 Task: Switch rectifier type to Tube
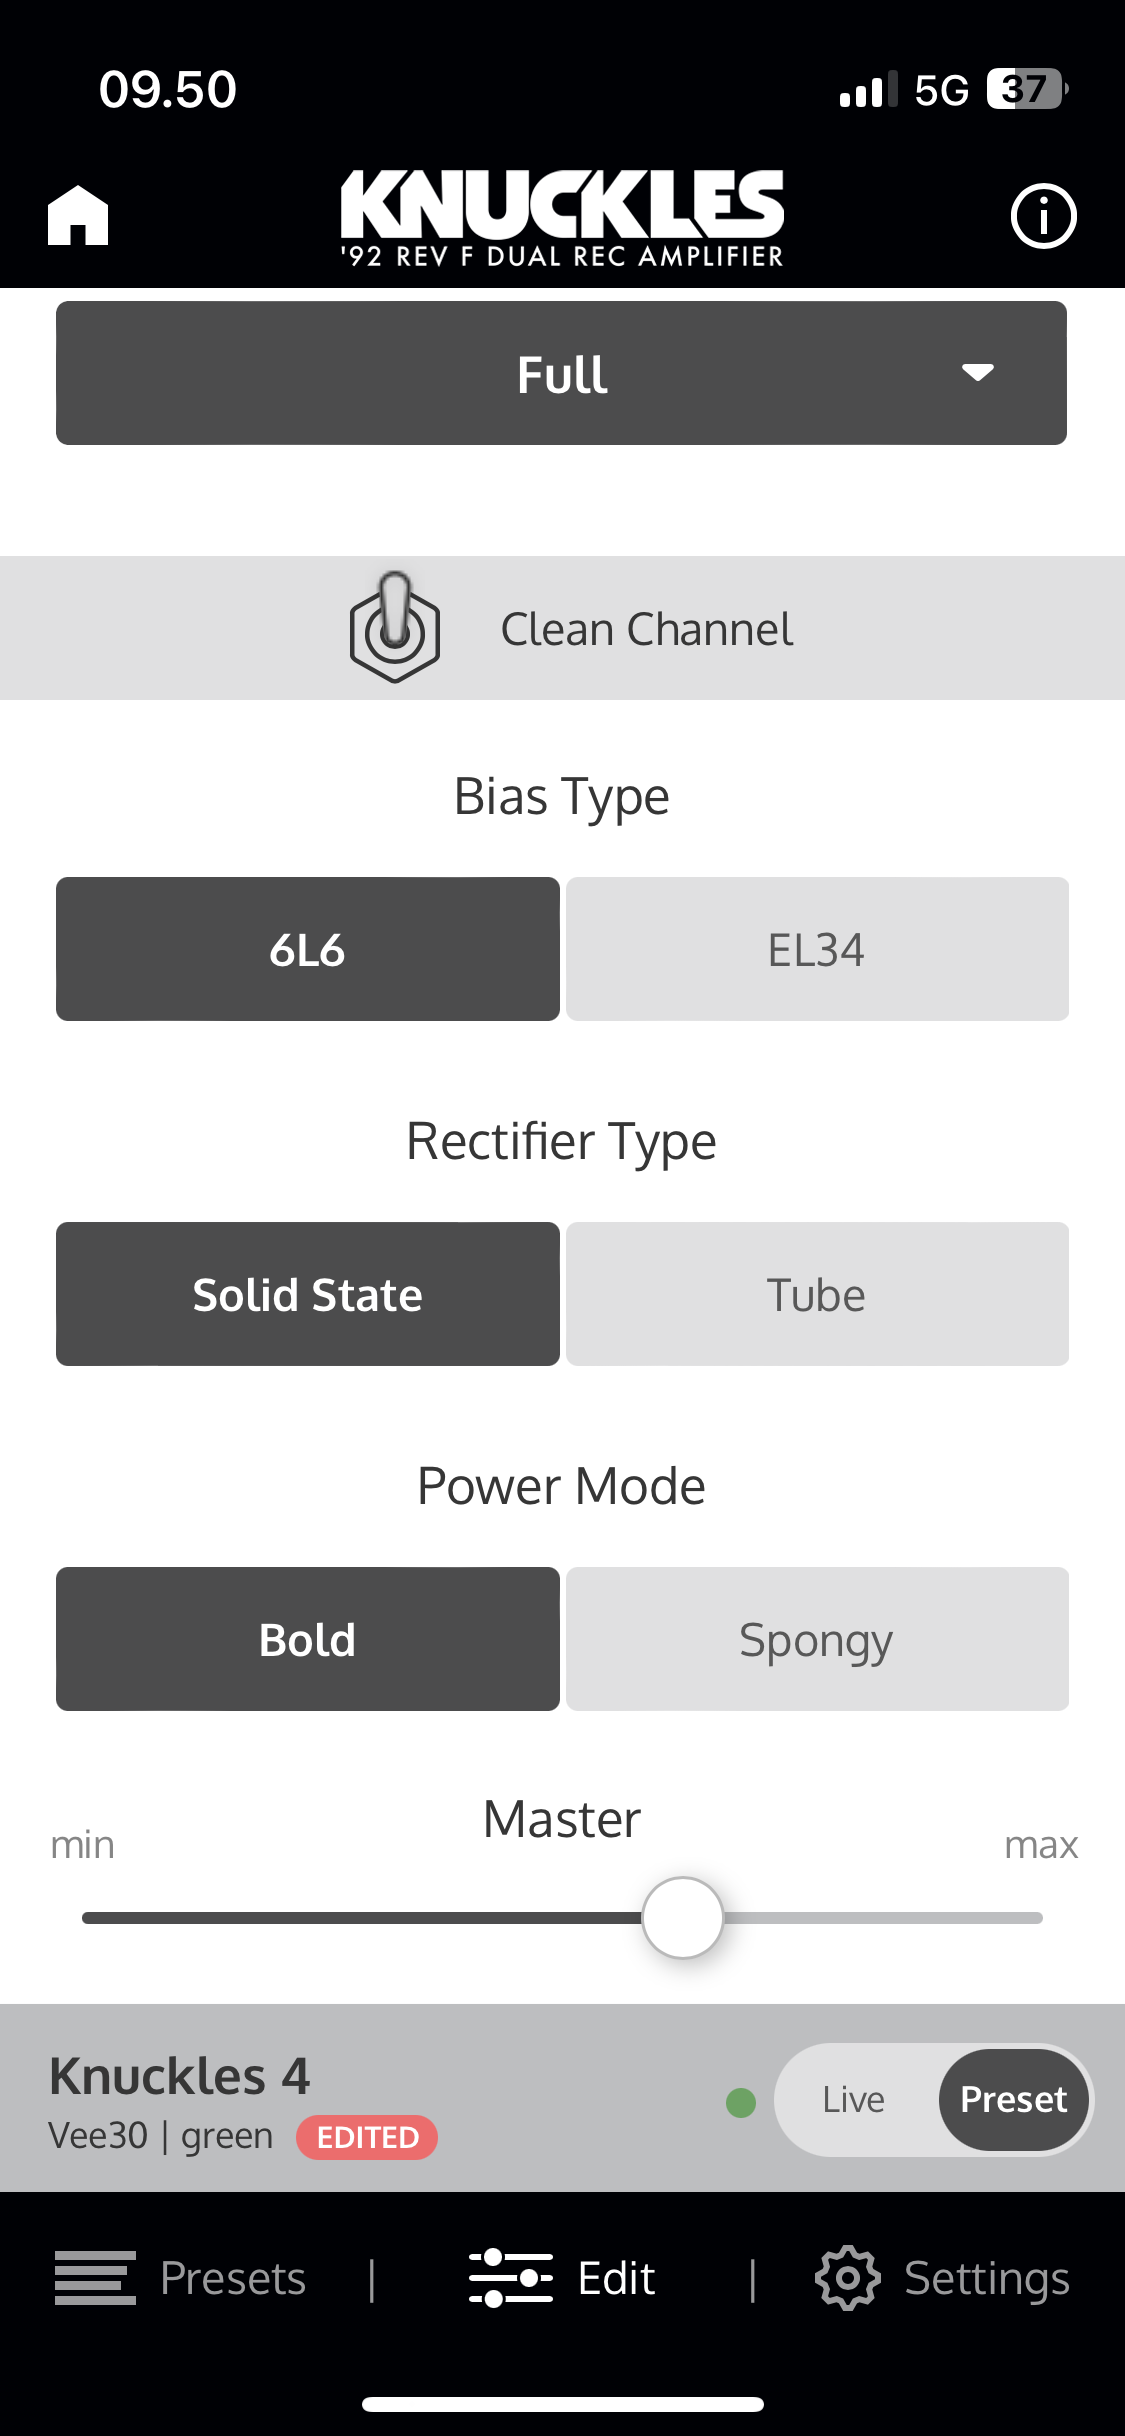(x=817, y=1294)
